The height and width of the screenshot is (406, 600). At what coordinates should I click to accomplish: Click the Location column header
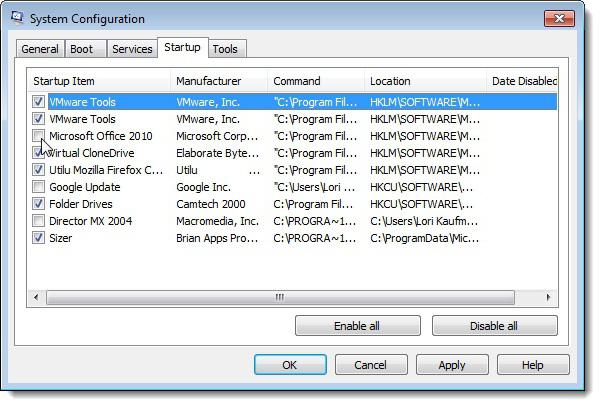pos(425,81)
